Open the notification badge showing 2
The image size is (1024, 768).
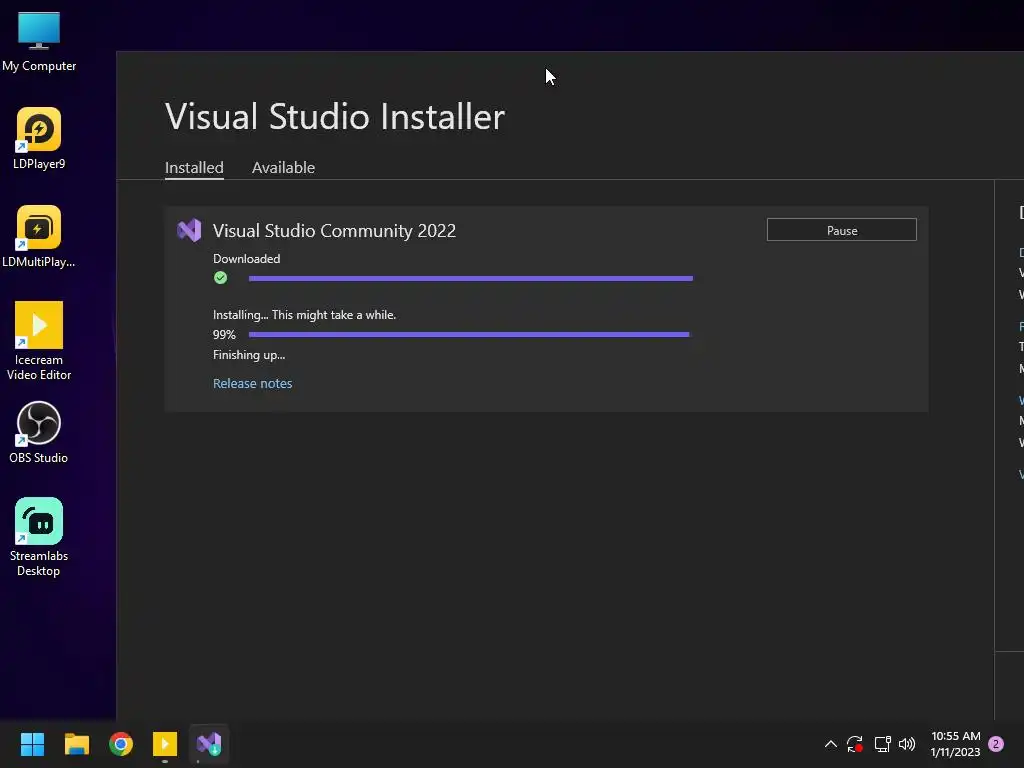[x=996, y=744]
